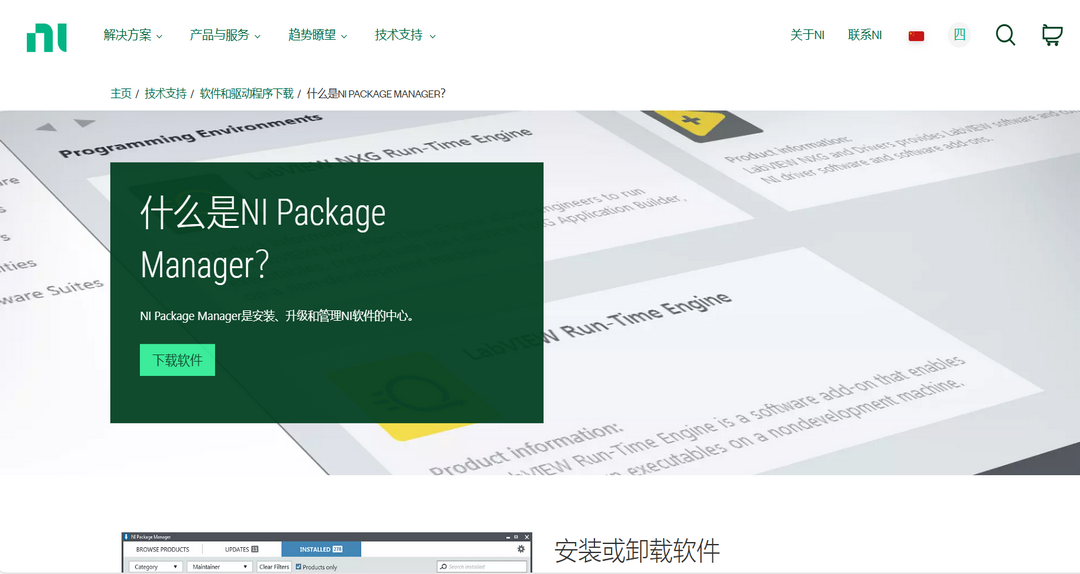
Task: Click the 什么是NI PACKAGE MANAGER? breadcrumb text
Action: [376, 93]
